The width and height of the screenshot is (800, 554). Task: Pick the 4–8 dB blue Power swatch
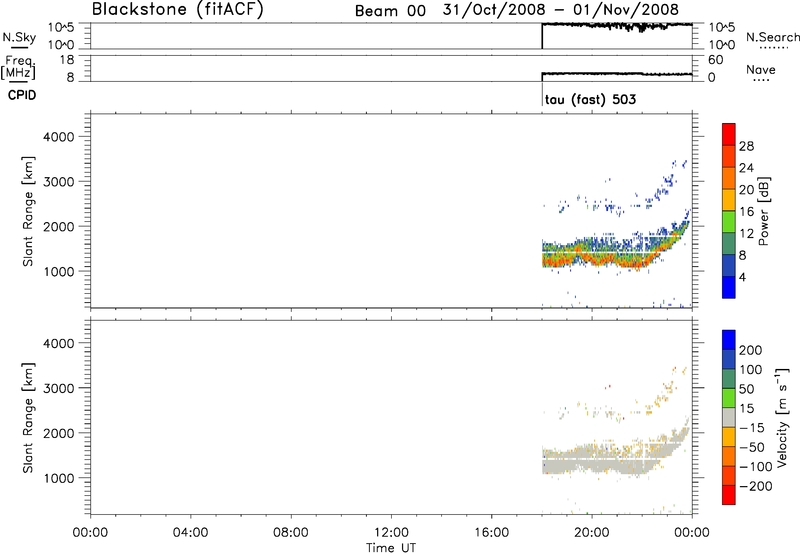(729, 266)
